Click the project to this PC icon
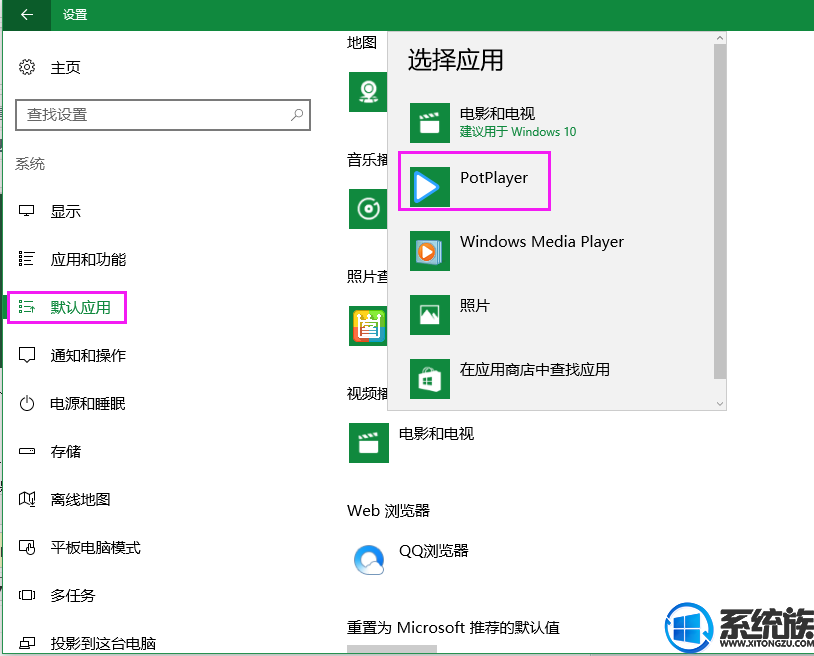The image size is (814, 656). coord(26,643)
